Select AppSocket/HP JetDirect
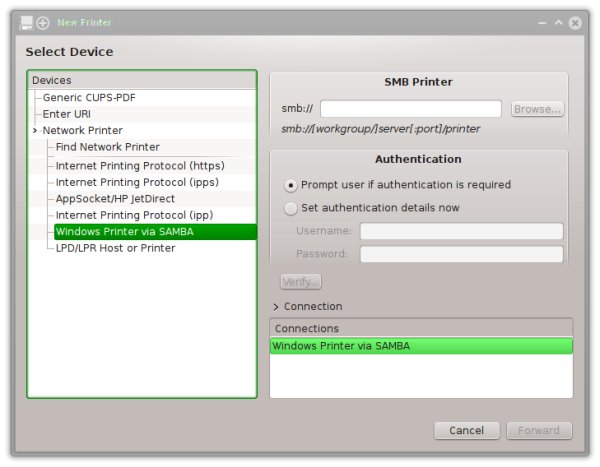Viewport: 600px width, 467px height. pos(115,199)
